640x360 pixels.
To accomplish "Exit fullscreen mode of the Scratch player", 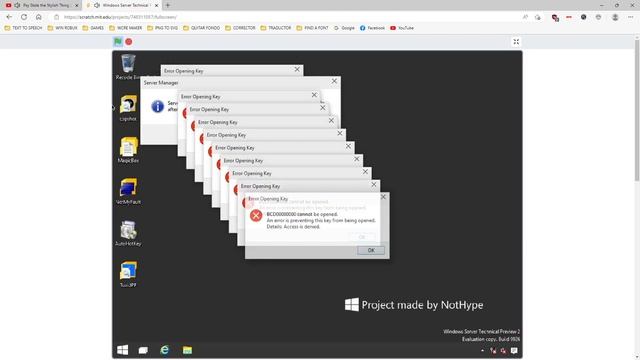I will point(516,42).
